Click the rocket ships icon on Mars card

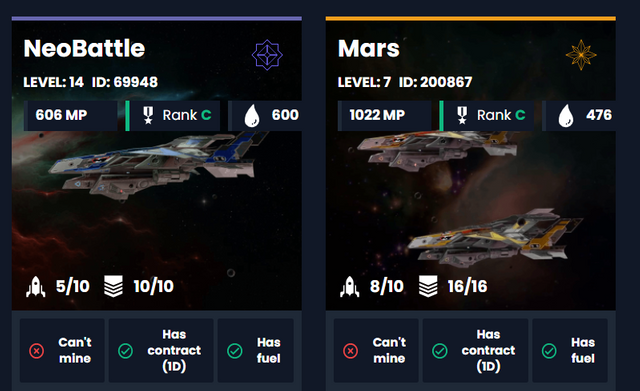pos(350,287)
